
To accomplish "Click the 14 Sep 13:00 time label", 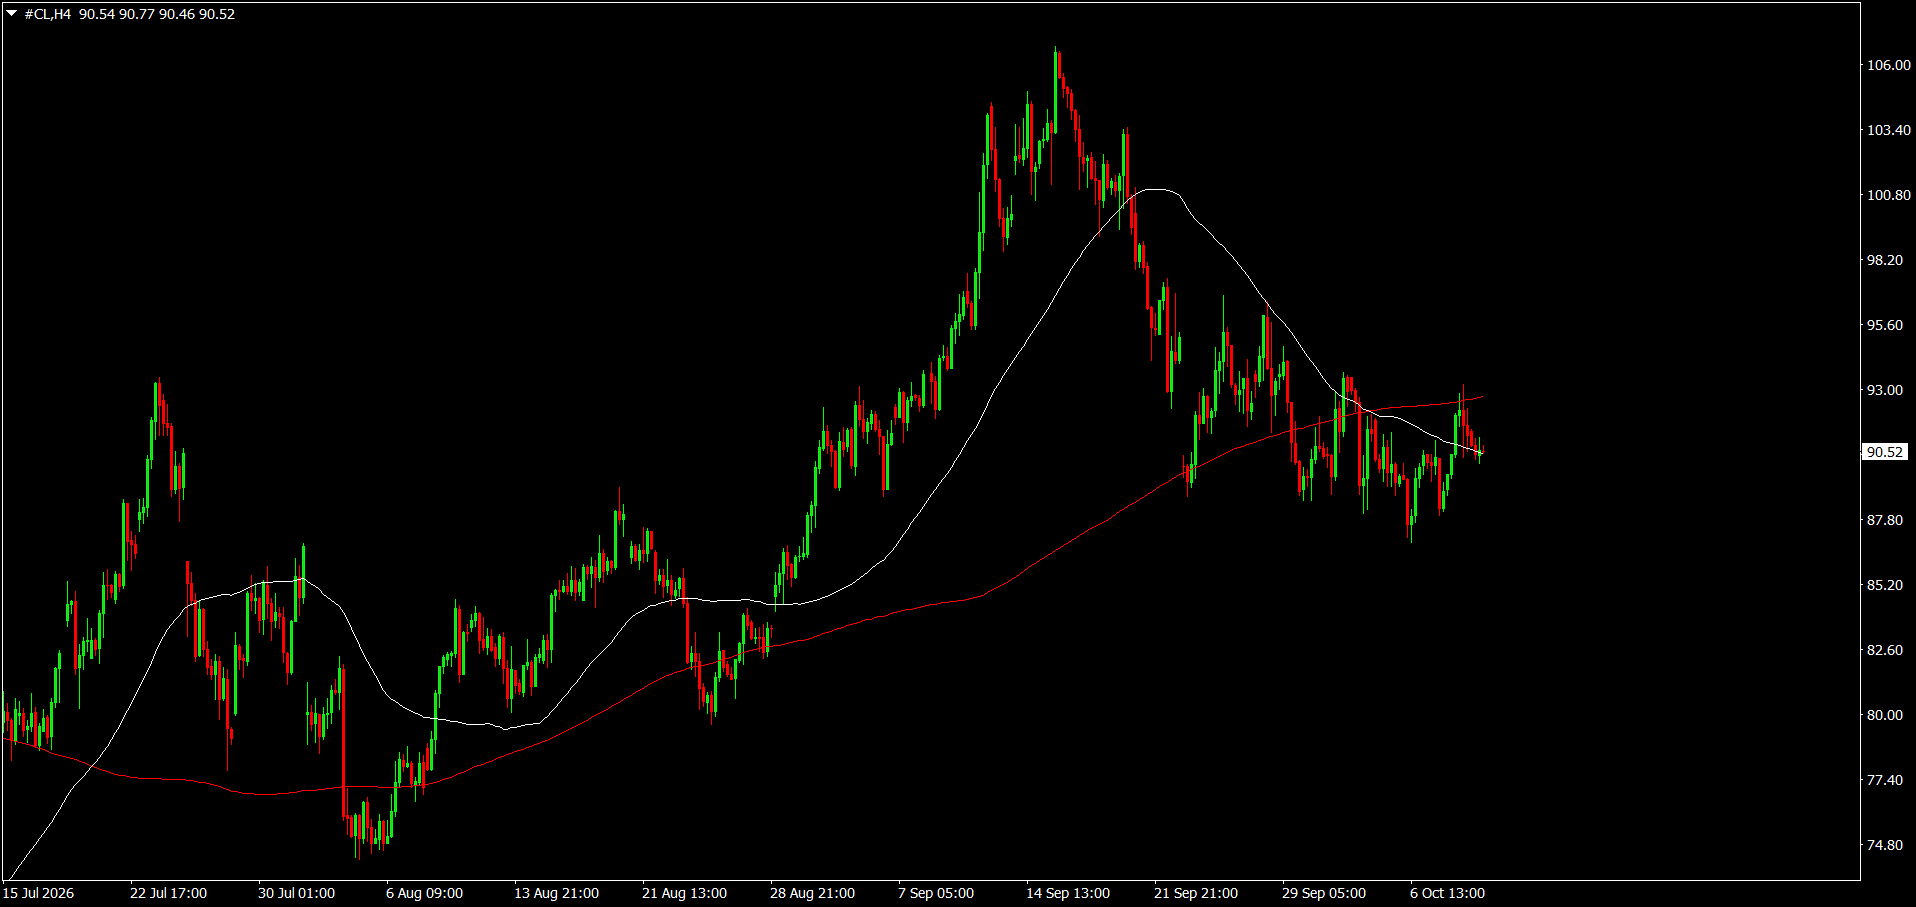I will (x=1068, y=893).
